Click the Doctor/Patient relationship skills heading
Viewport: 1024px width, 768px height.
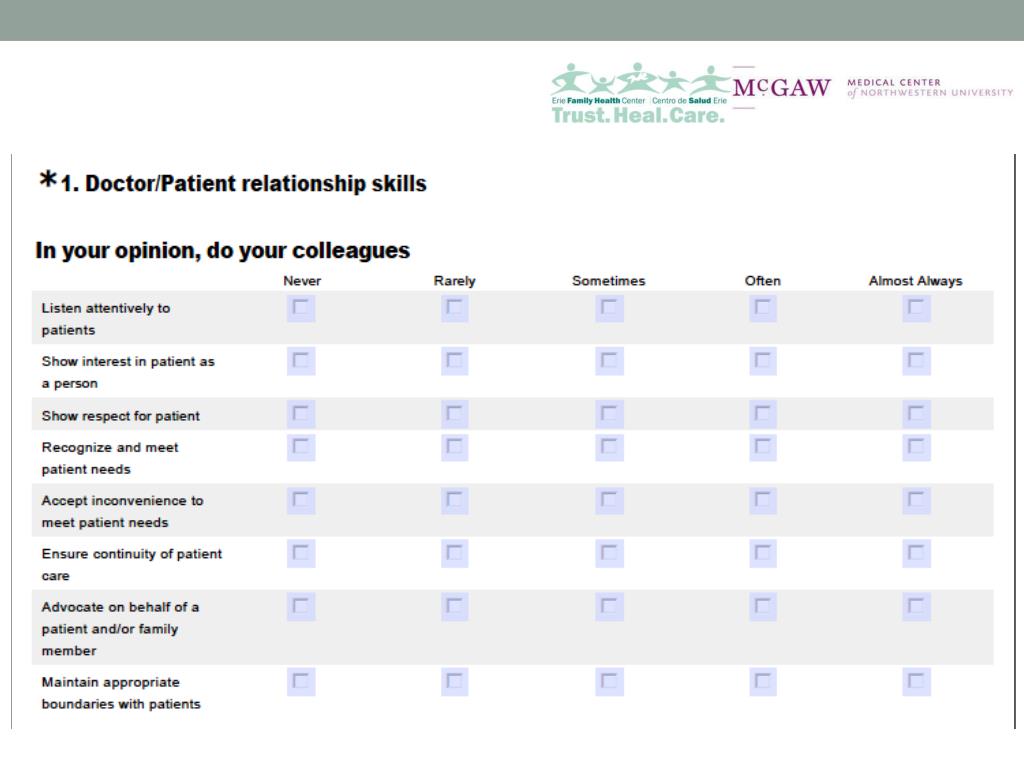[x=233, y=183]
